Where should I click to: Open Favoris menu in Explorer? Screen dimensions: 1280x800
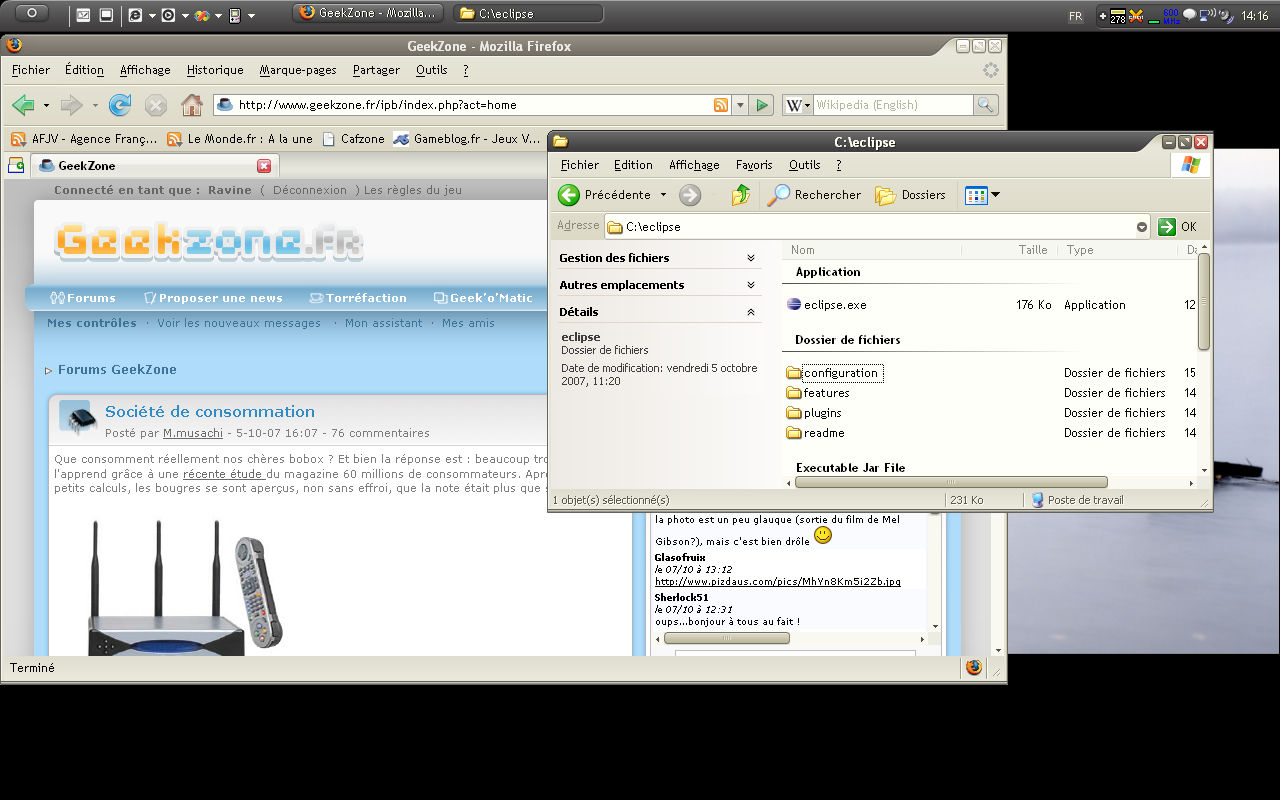click(754, 165)
